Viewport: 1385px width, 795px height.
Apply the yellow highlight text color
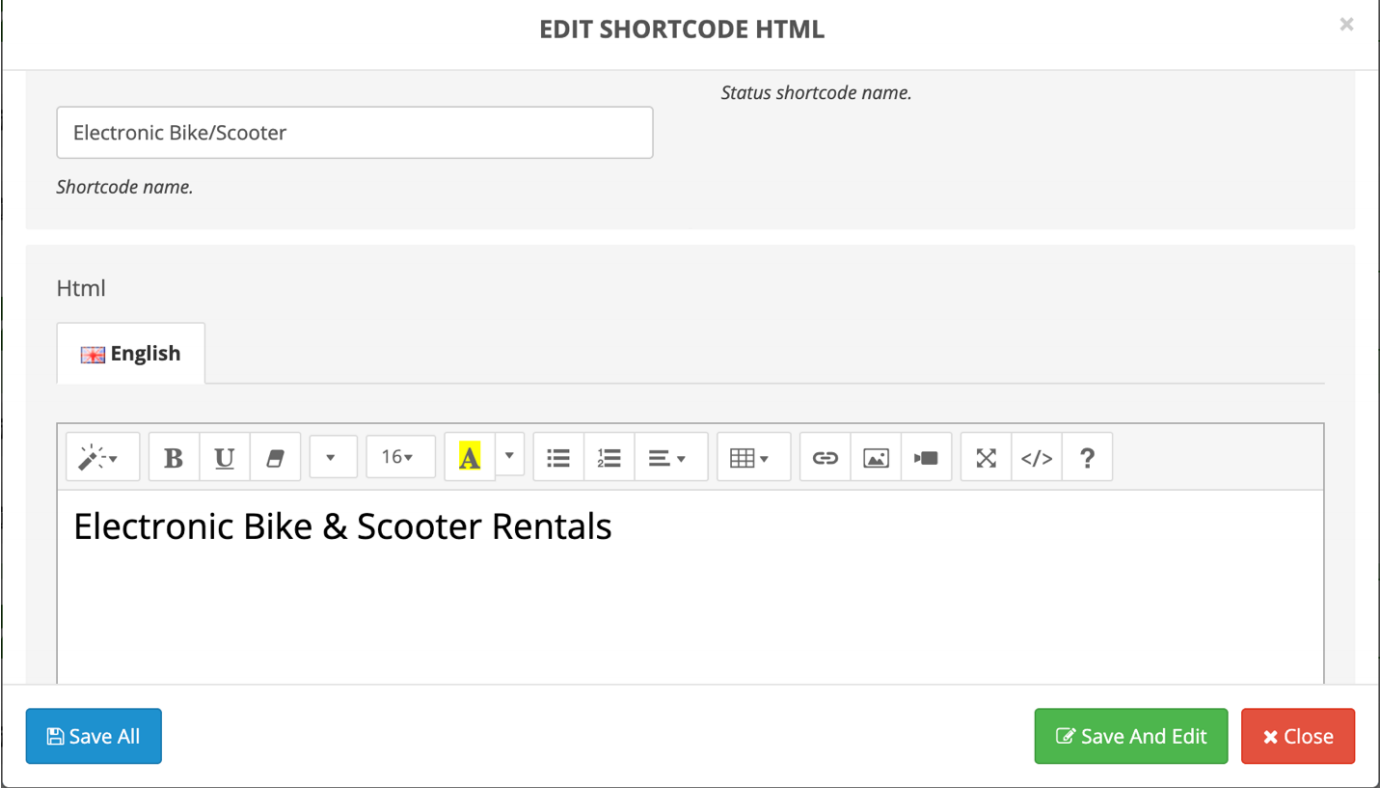[x=470, y=458]
